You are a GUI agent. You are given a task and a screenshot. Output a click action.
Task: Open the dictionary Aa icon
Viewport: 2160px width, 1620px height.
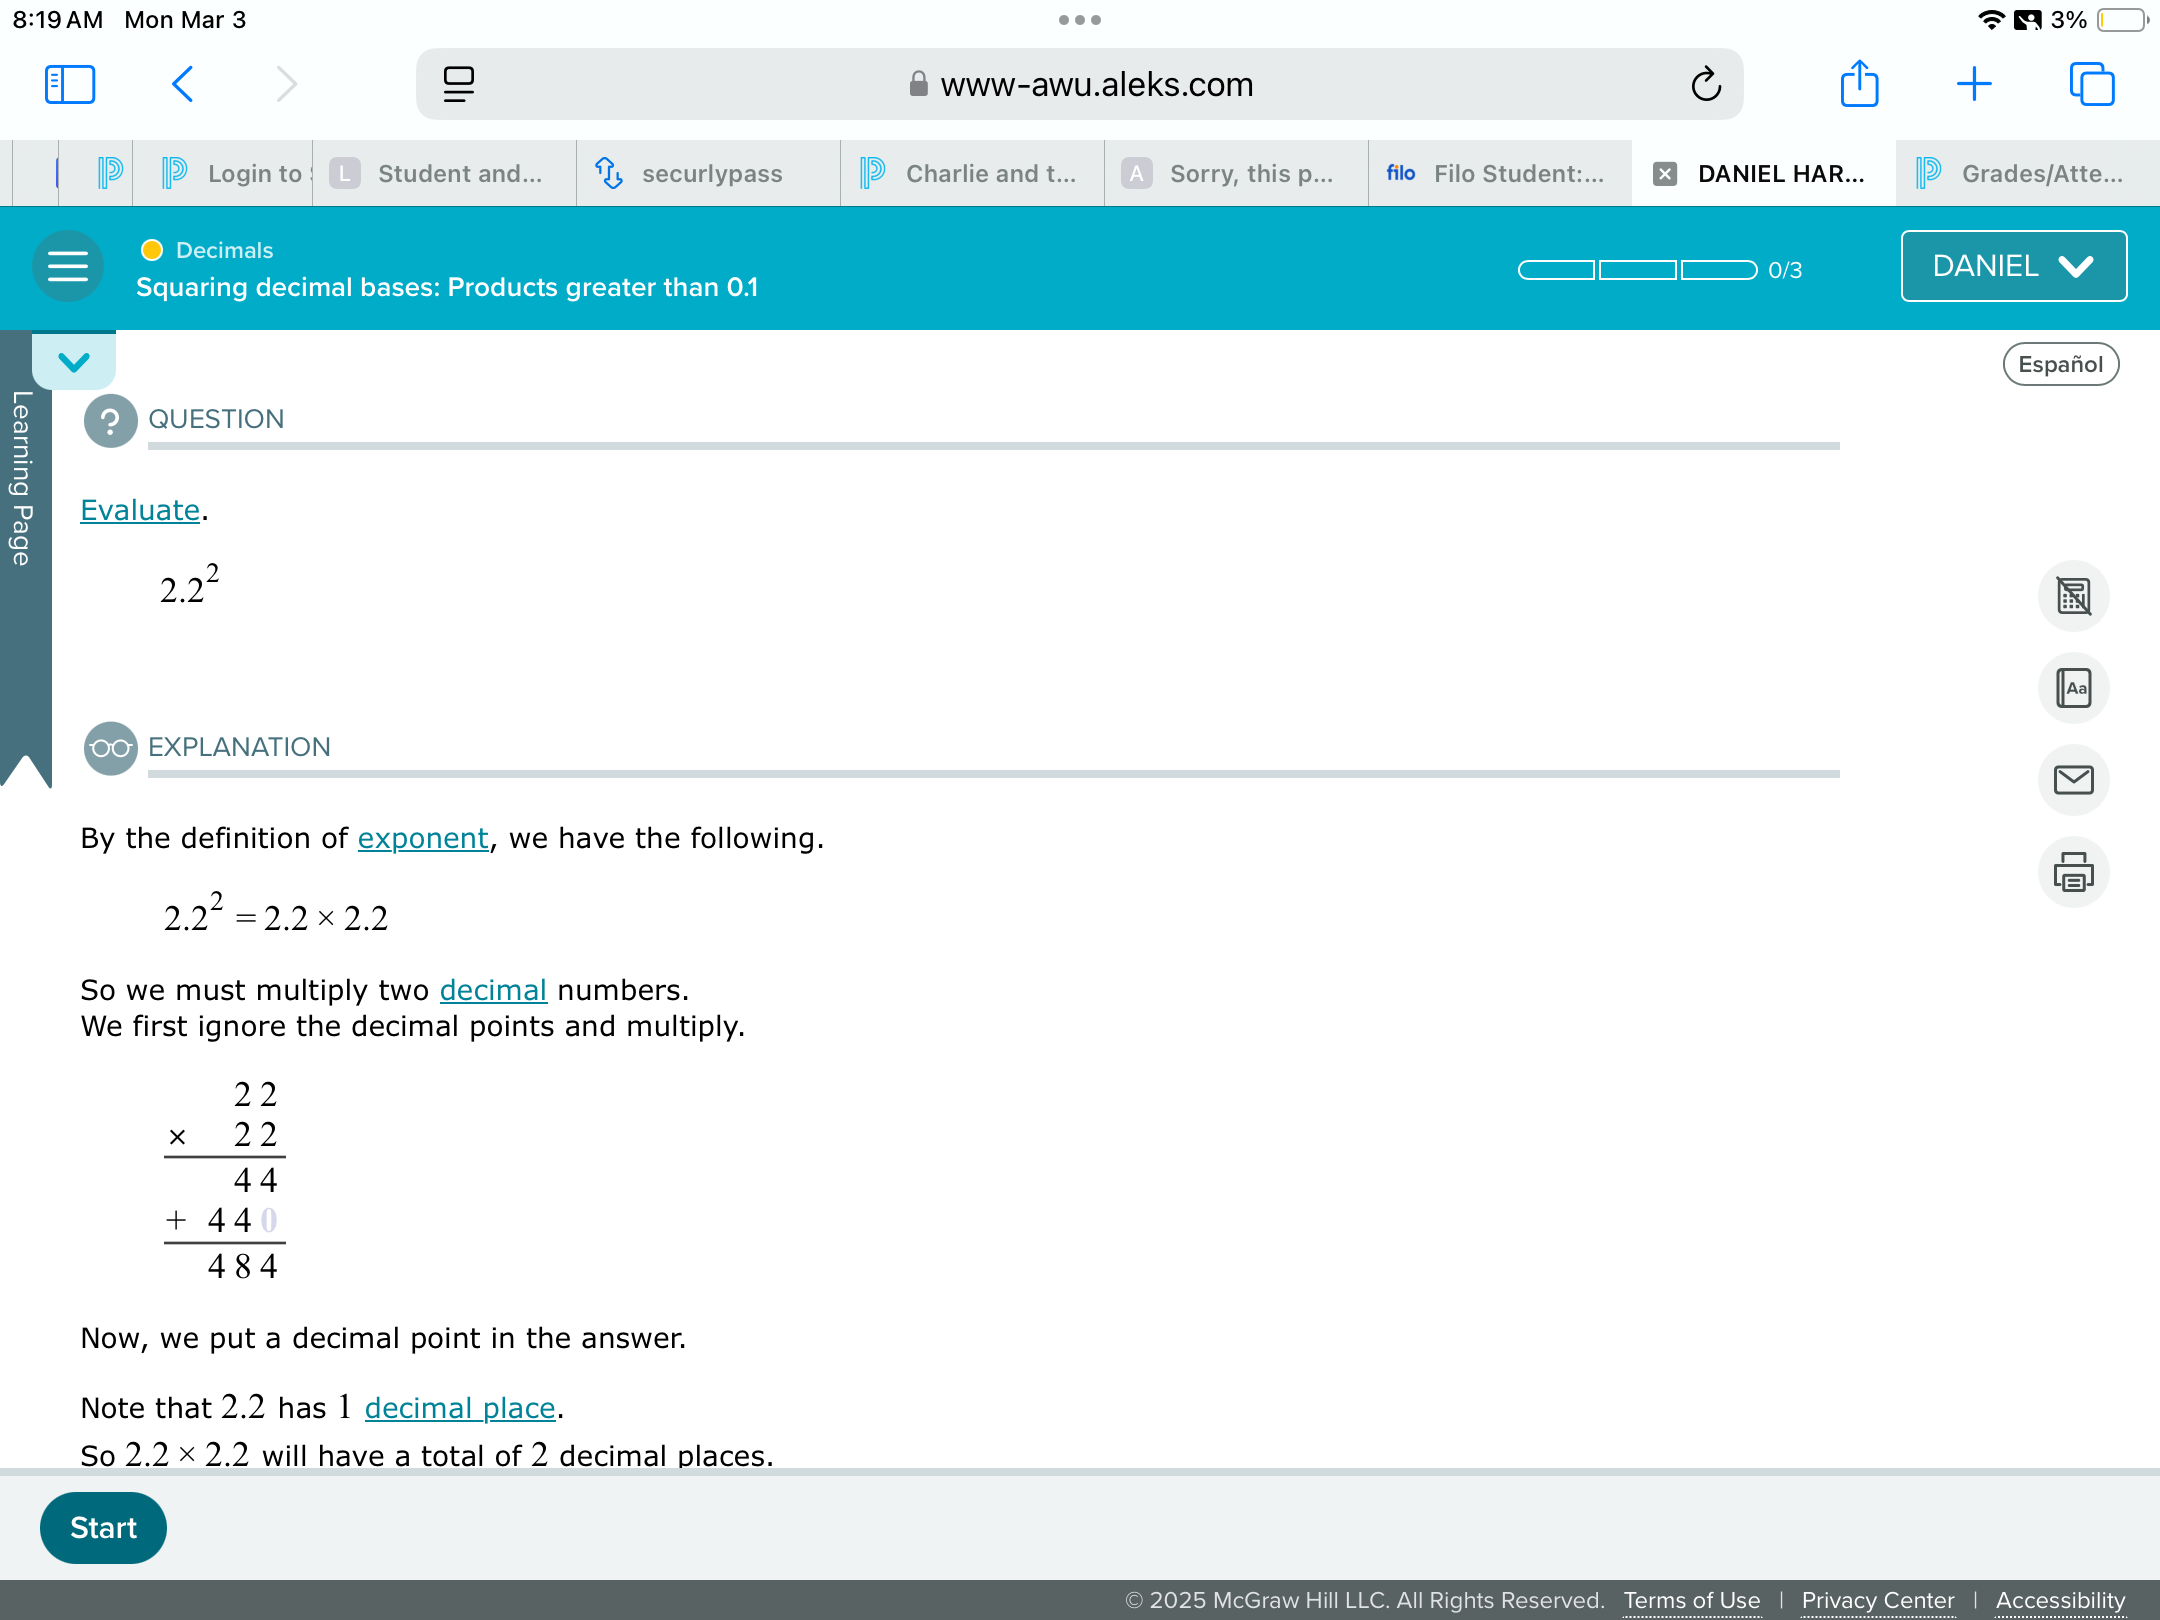coord(2073,688)
